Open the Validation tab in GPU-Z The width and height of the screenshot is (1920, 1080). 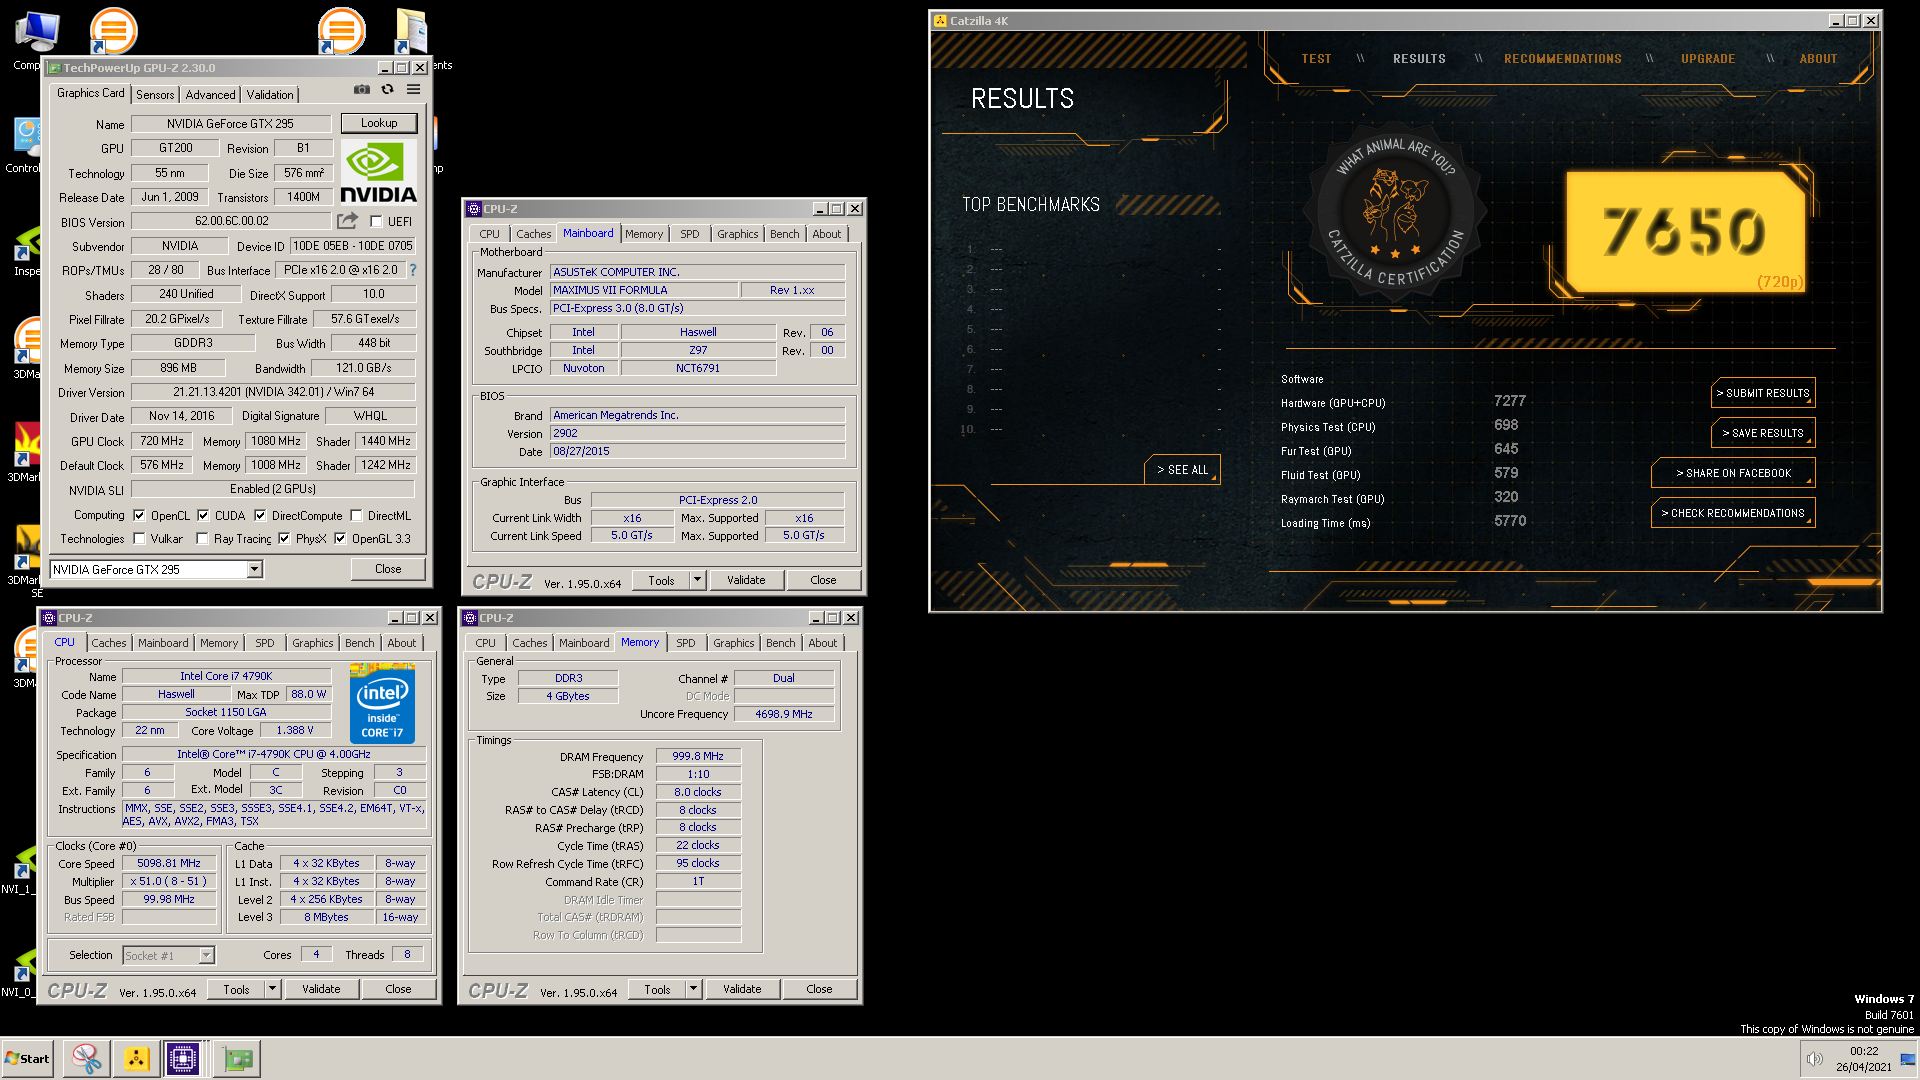coord(270,95)
